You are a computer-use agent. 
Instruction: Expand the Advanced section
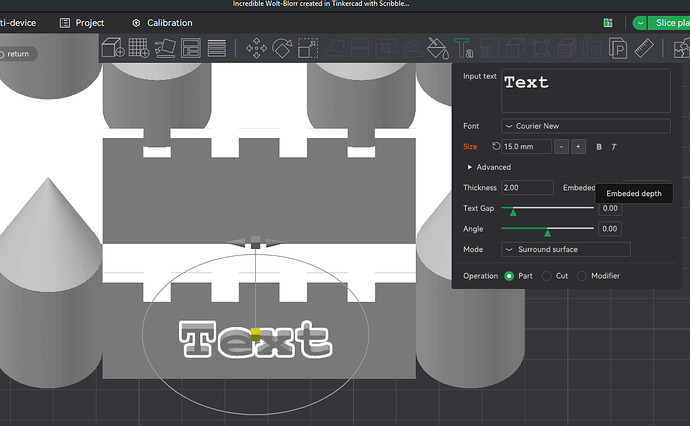(x=489, y=167)
